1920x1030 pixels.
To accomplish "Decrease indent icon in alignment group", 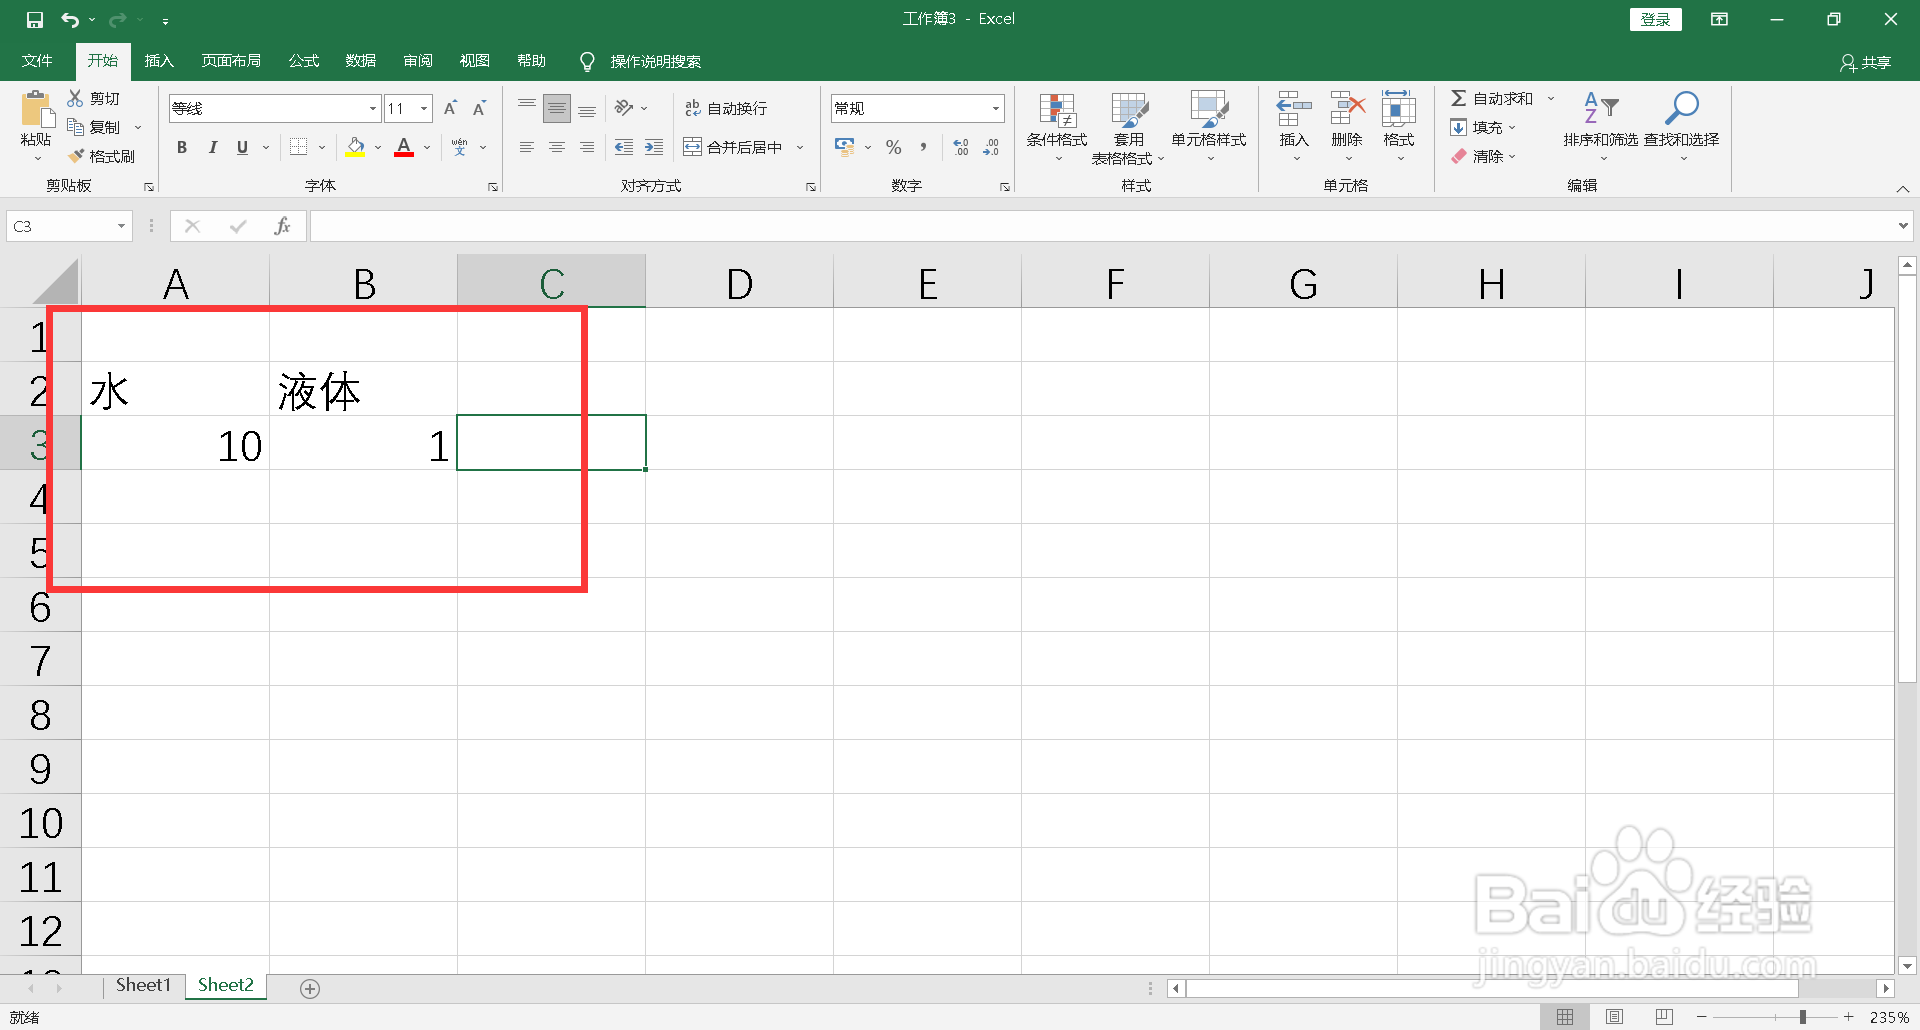I will pyautogui.click(x=624, y=147).
